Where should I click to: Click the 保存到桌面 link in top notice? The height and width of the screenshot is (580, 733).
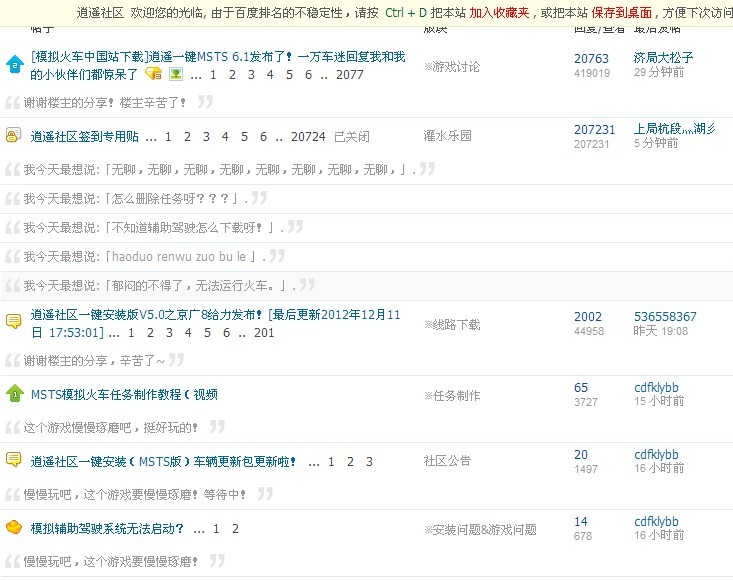point(621,13)
